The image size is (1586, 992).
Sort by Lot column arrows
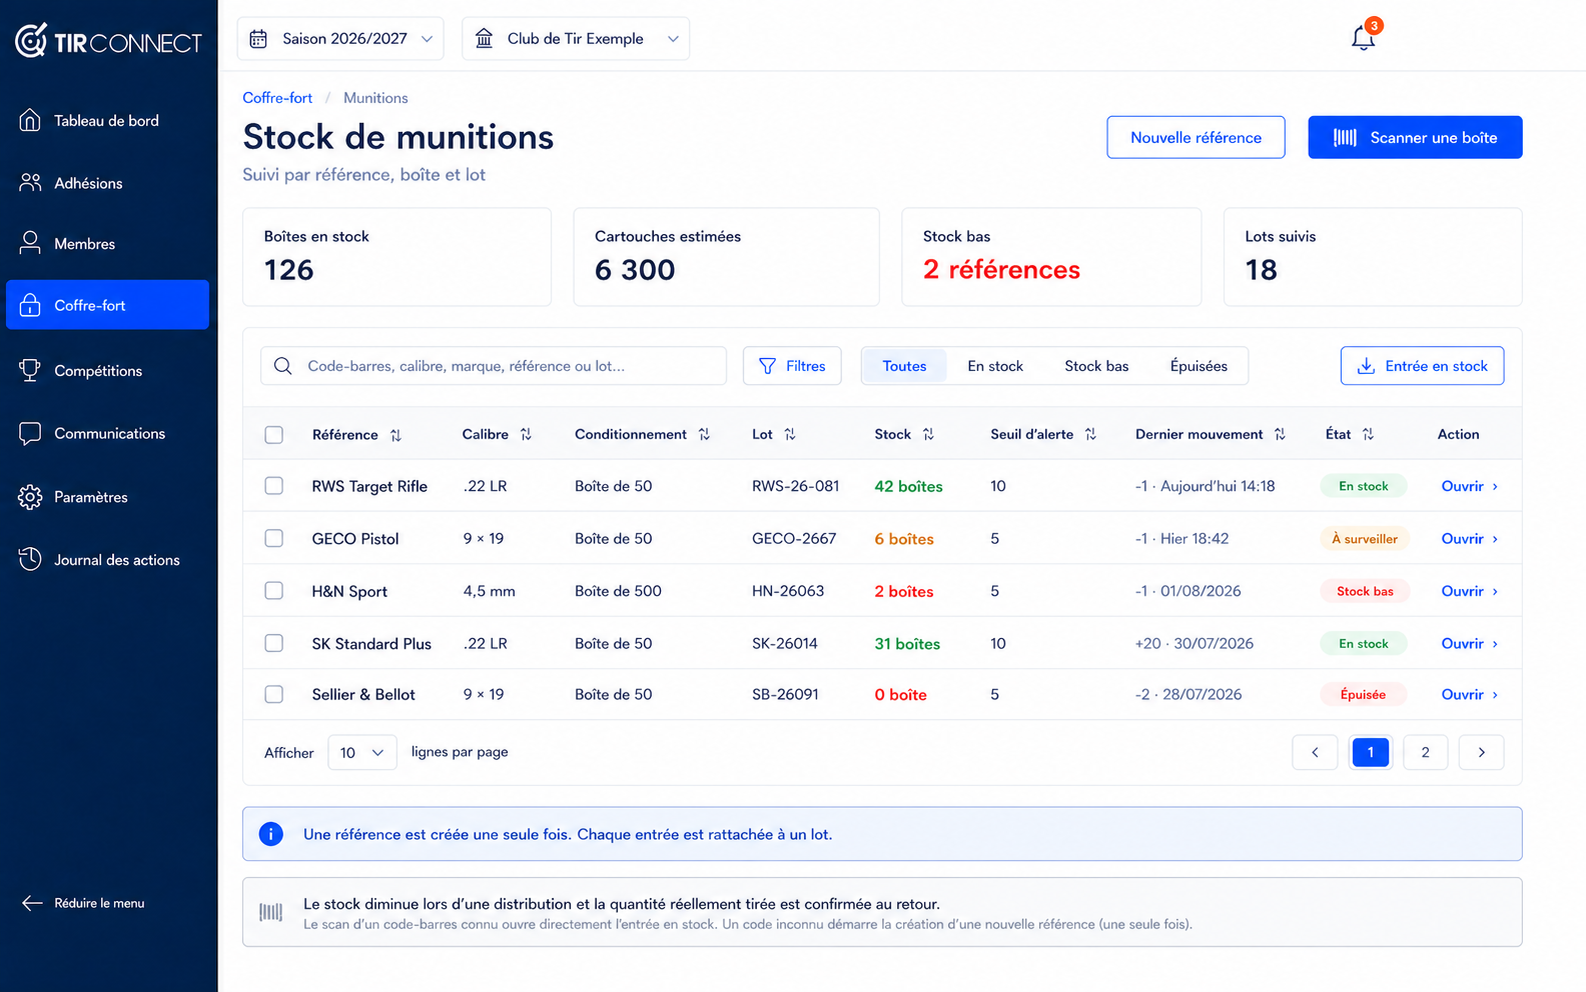(790, 434)
